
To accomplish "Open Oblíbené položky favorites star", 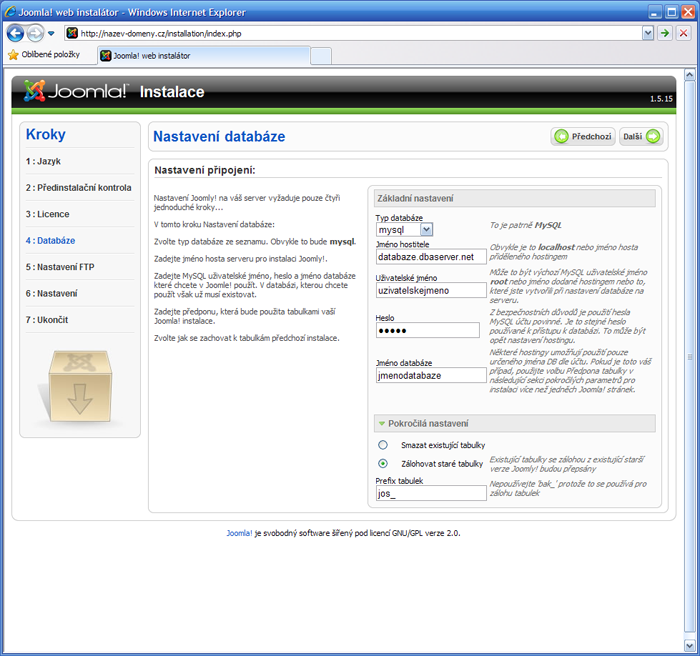I will 14,55.
